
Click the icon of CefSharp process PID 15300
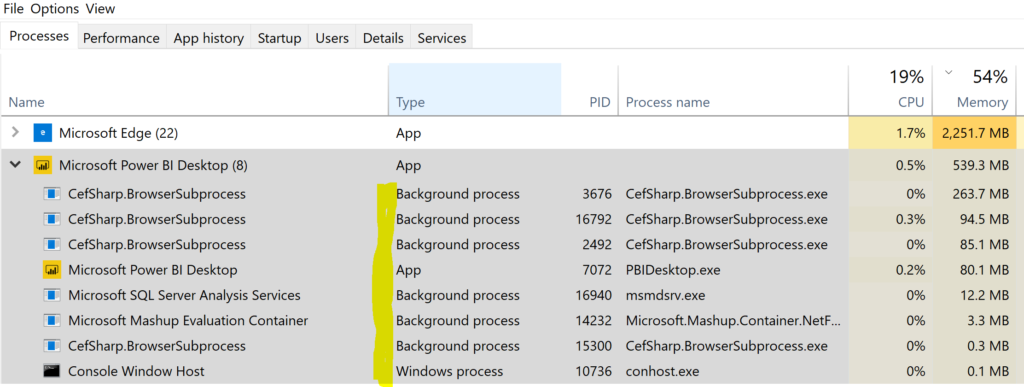52,346
